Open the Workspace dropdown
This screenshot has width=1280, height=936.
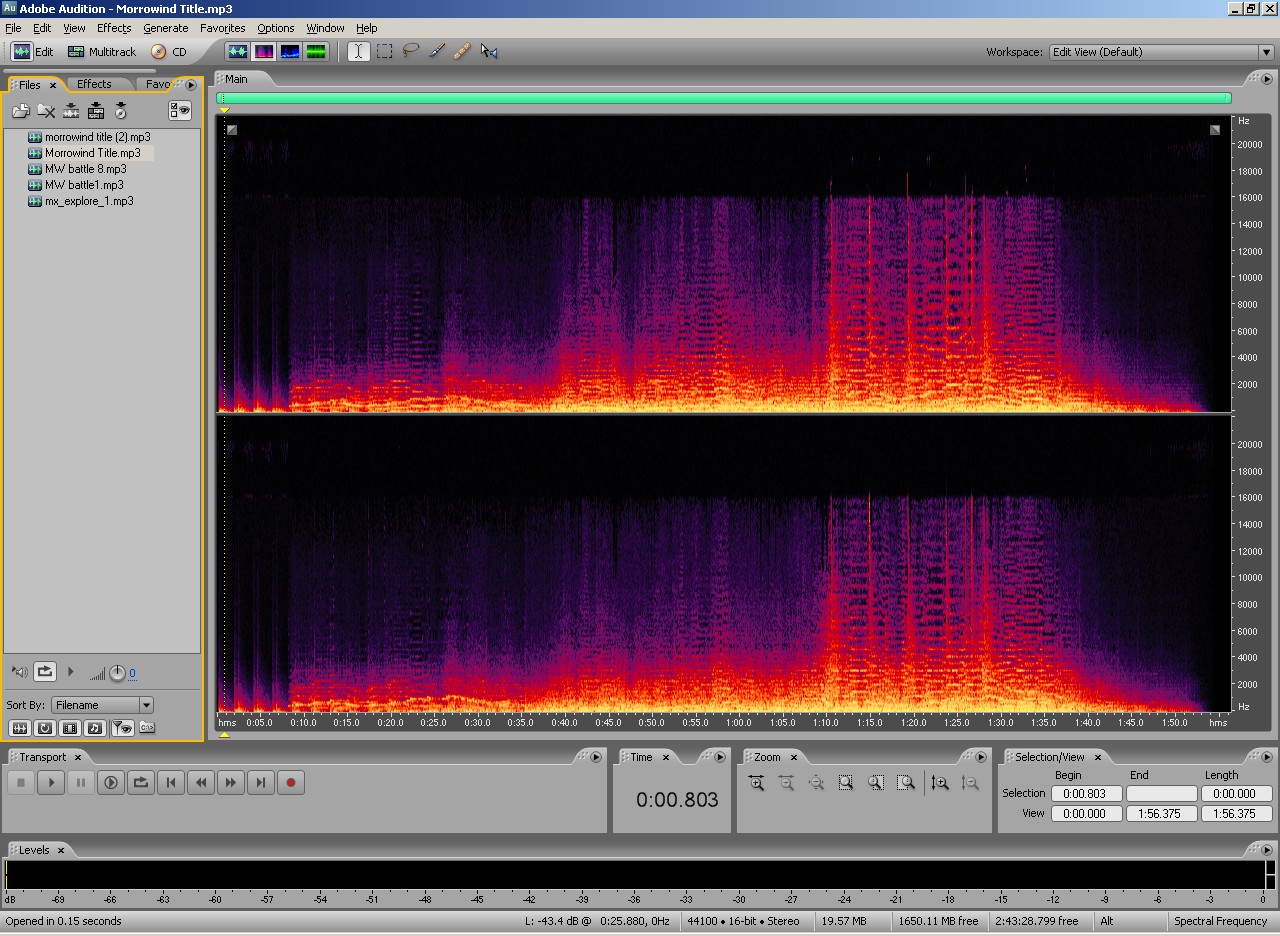(x=1265, y=52)
